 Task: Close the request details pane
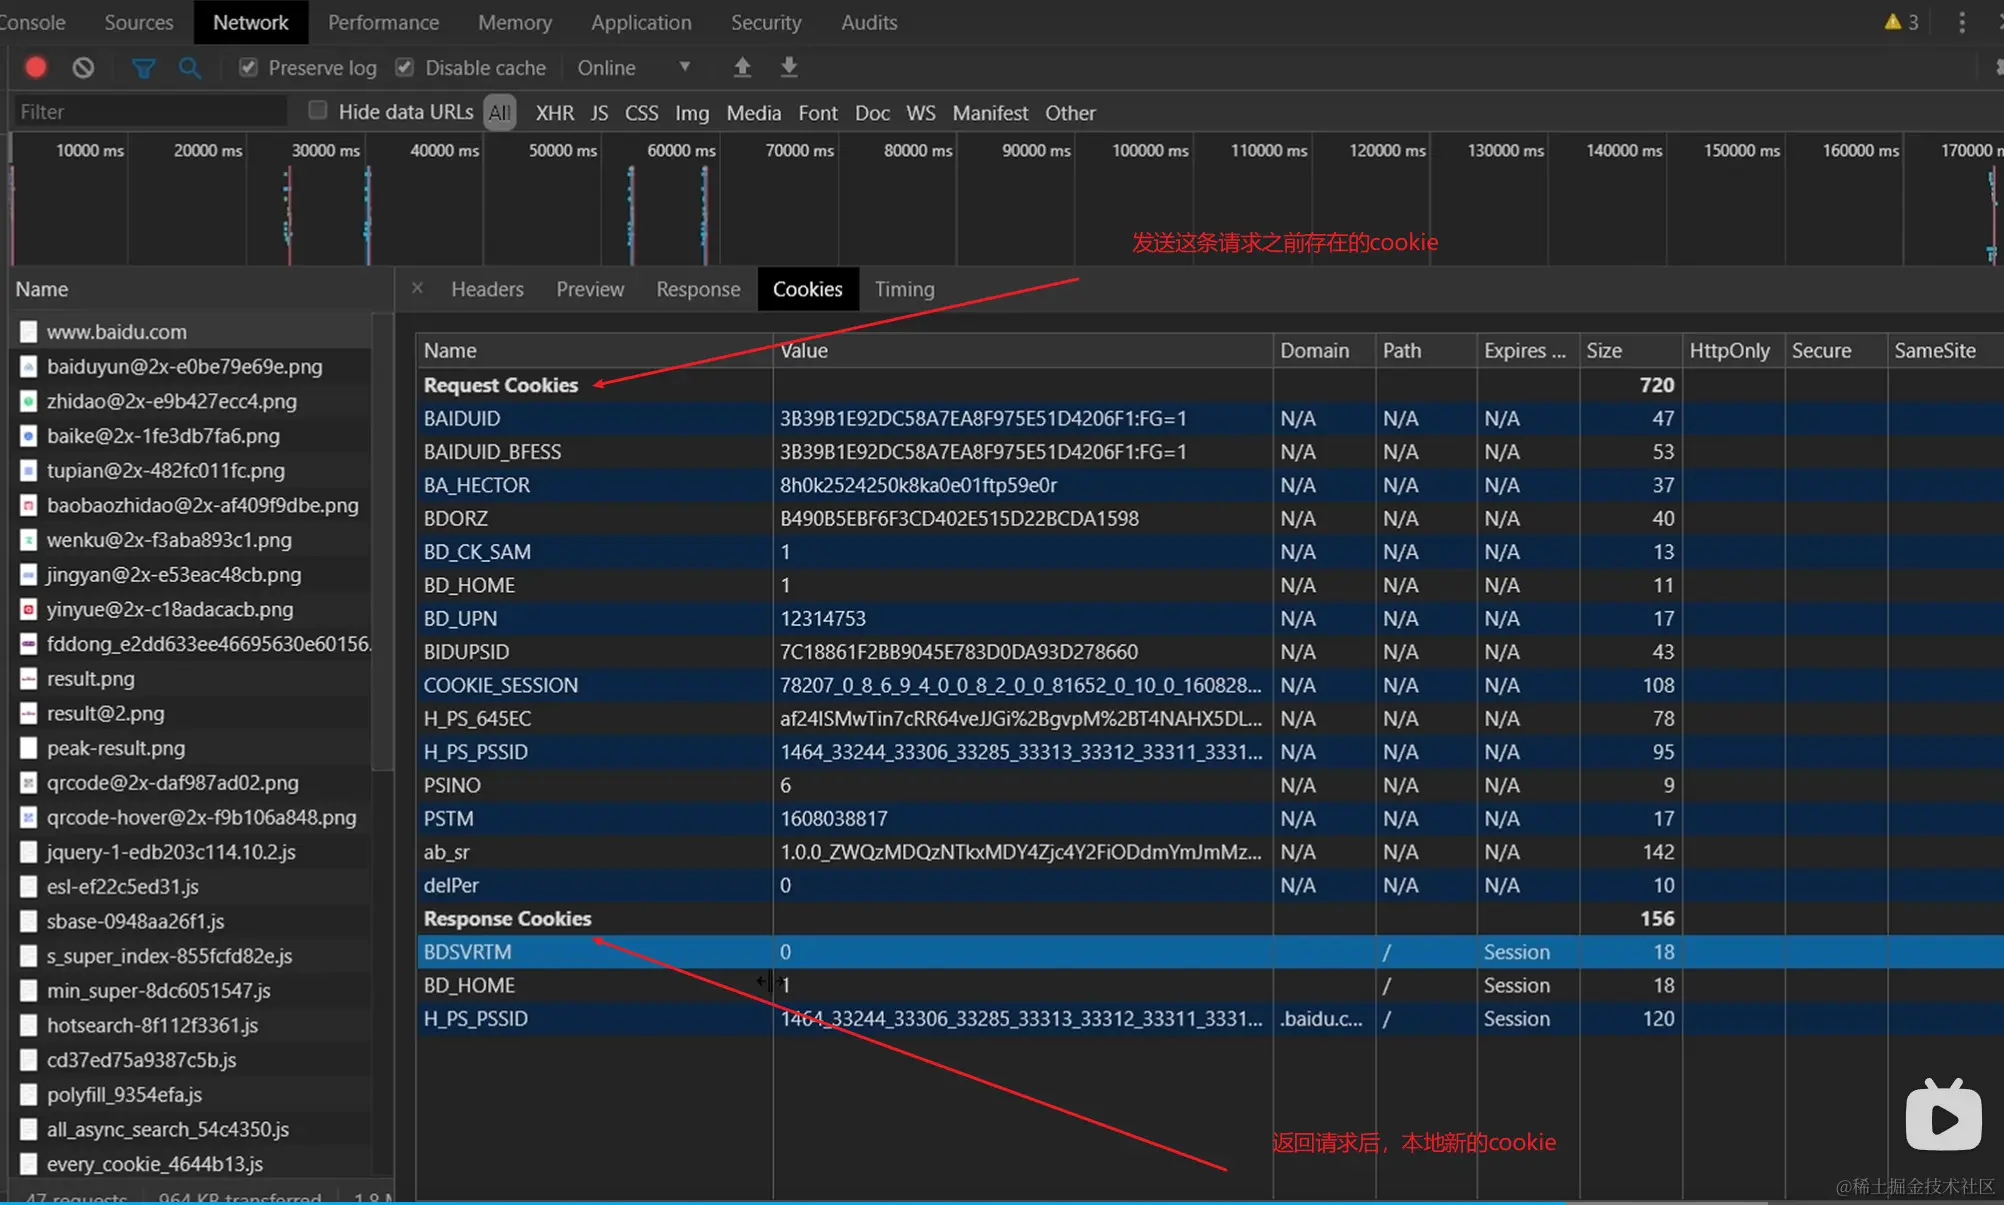[x=417, y=288]
